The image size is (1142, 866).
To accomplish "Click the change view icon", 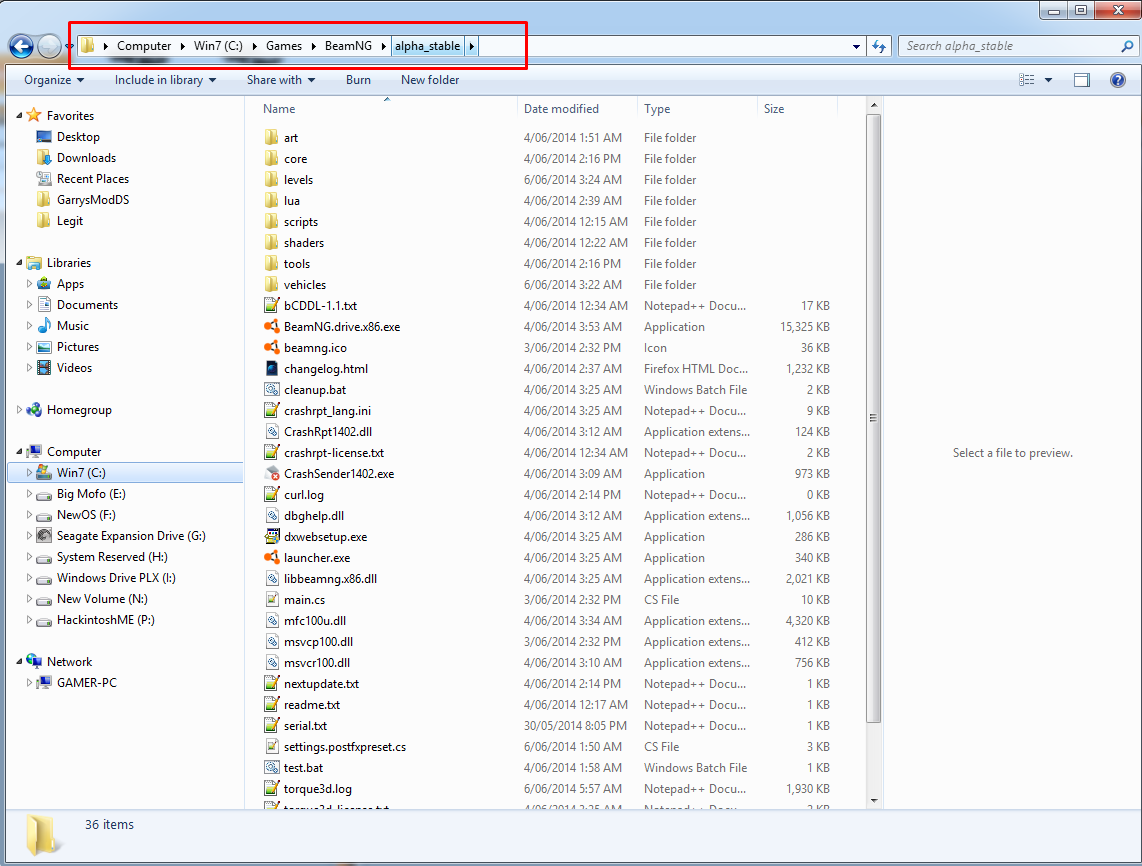I will pyautogui.click(x=1026, y=80).
